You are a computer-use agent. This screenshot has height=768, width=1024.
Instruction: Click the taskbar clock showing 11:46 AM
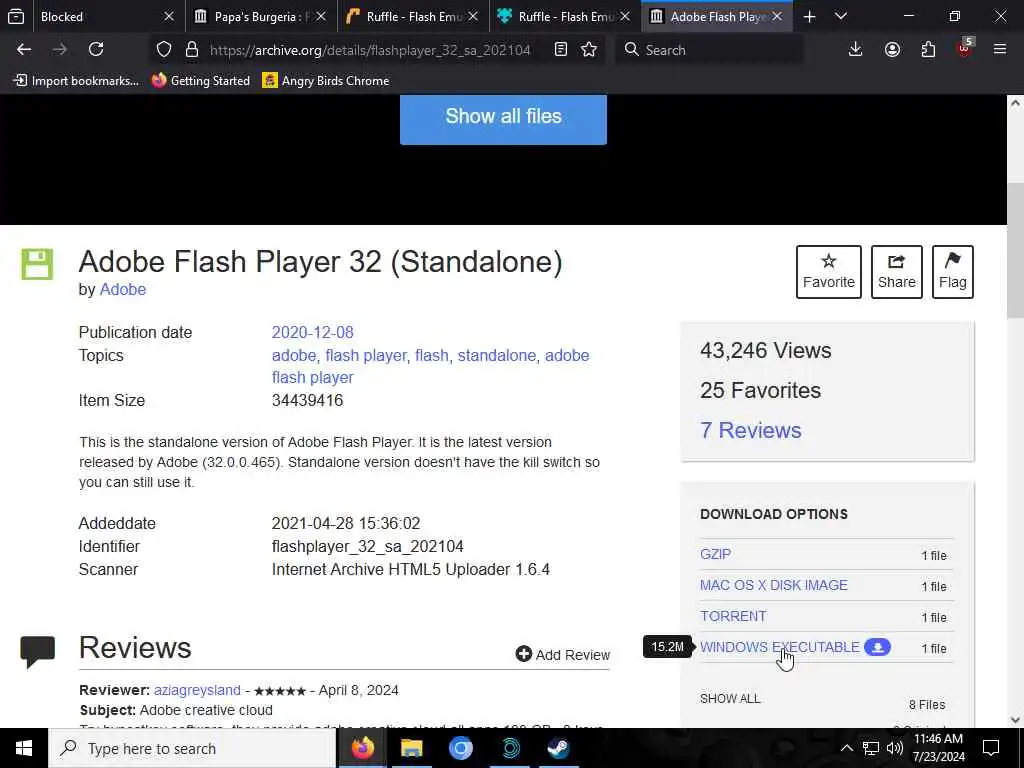(x=938, y=748)
